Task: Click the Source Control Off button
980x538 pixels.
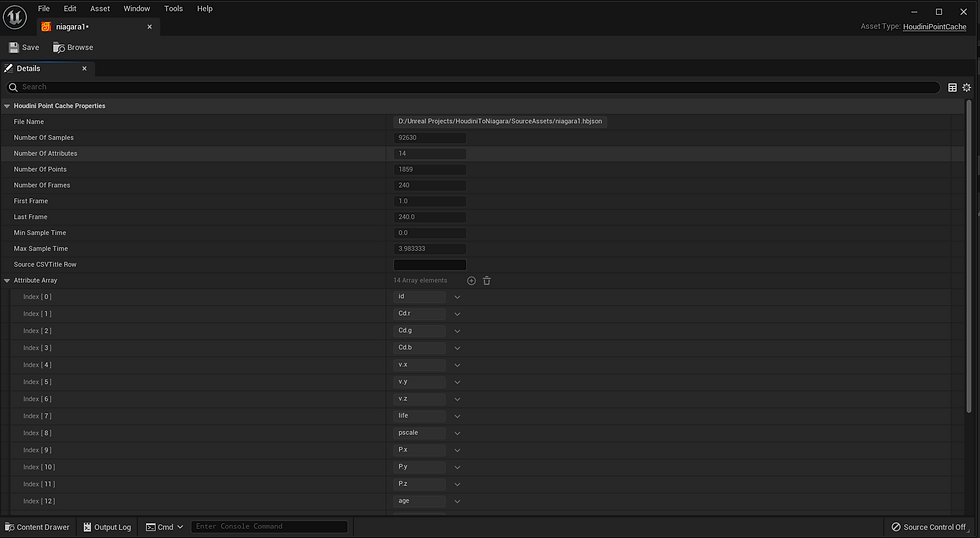Action: pyautogui.click(x=929, y=527)
